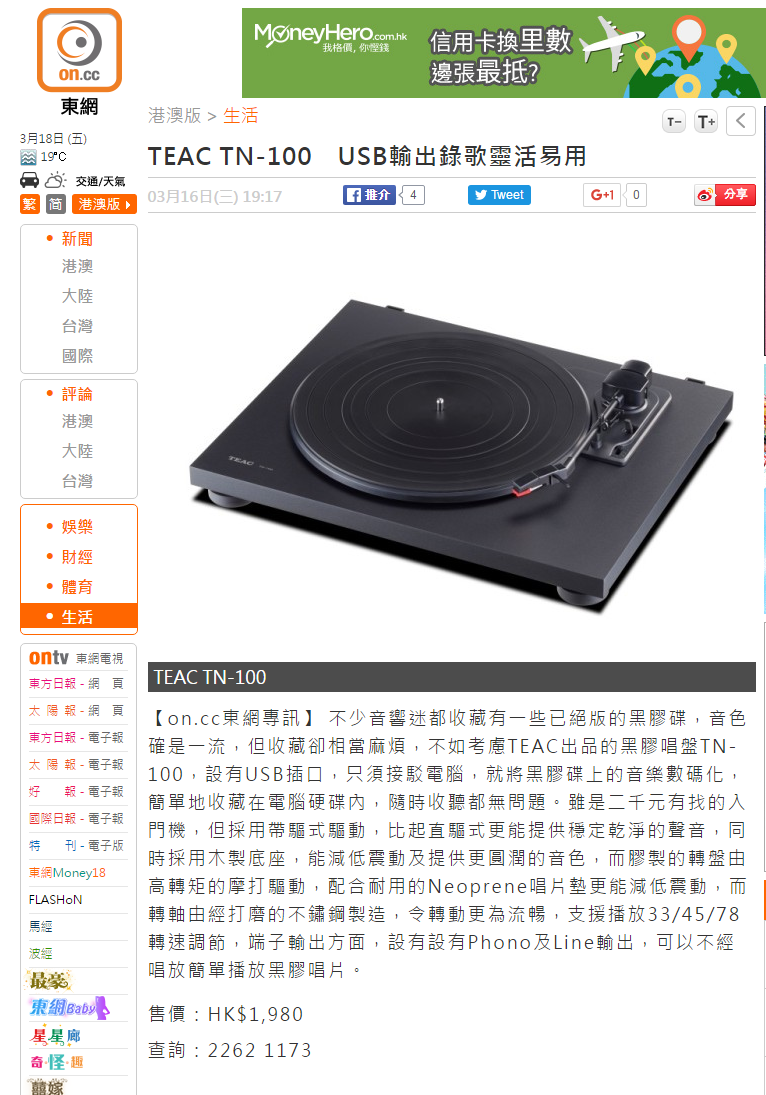Increase font size with T+ icon
This screenshot has width=766, height=1095.
pyautogui.click(x=706, y=122)
